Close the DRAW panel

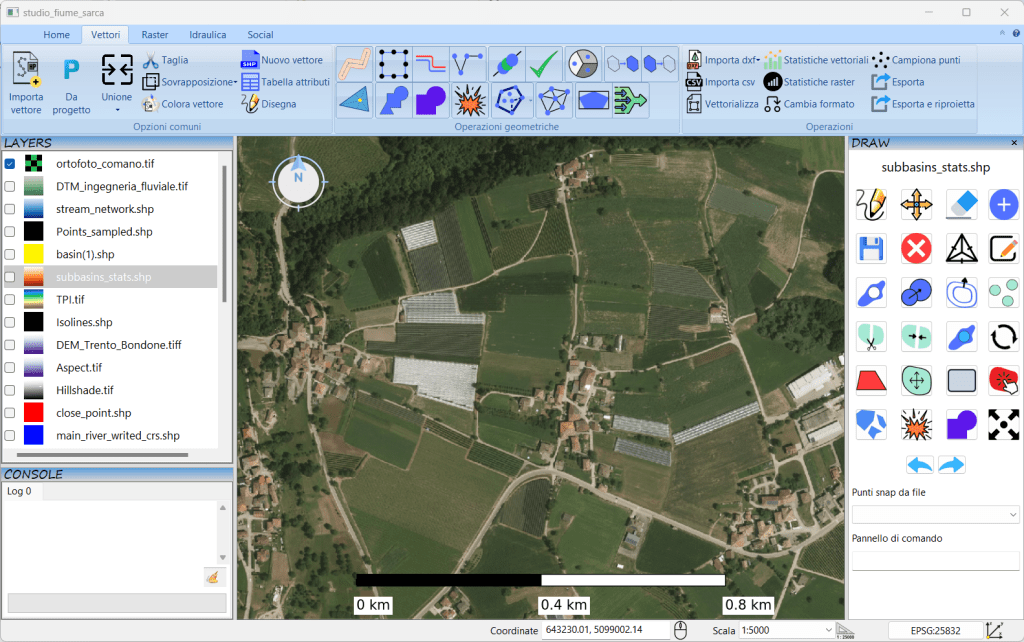pos(1014,142)
